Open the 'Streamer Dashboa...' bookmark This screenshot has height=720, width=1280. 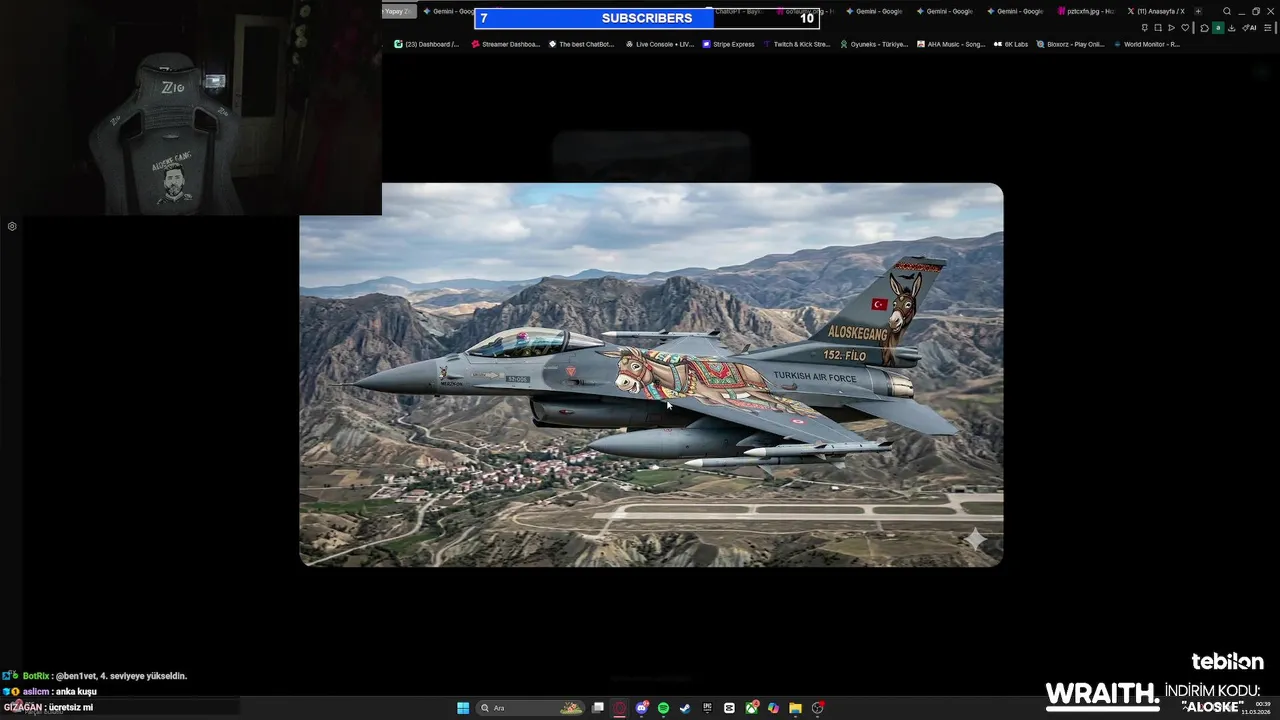point(505,44)
